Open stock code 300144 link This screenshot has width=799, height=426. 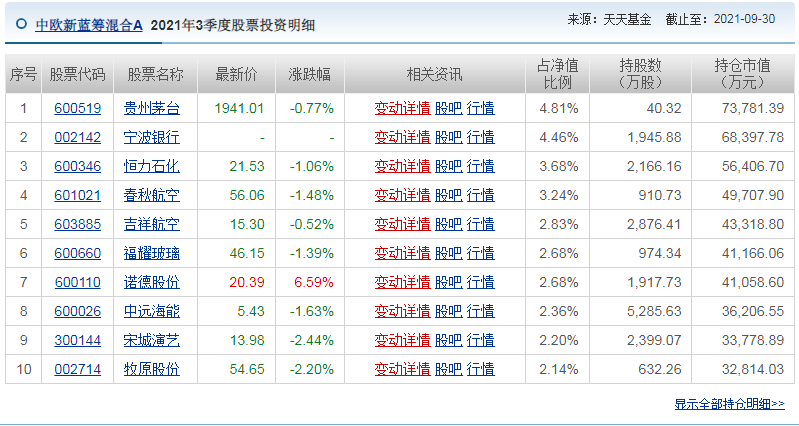pyautogui.click(x=77, y=341)
